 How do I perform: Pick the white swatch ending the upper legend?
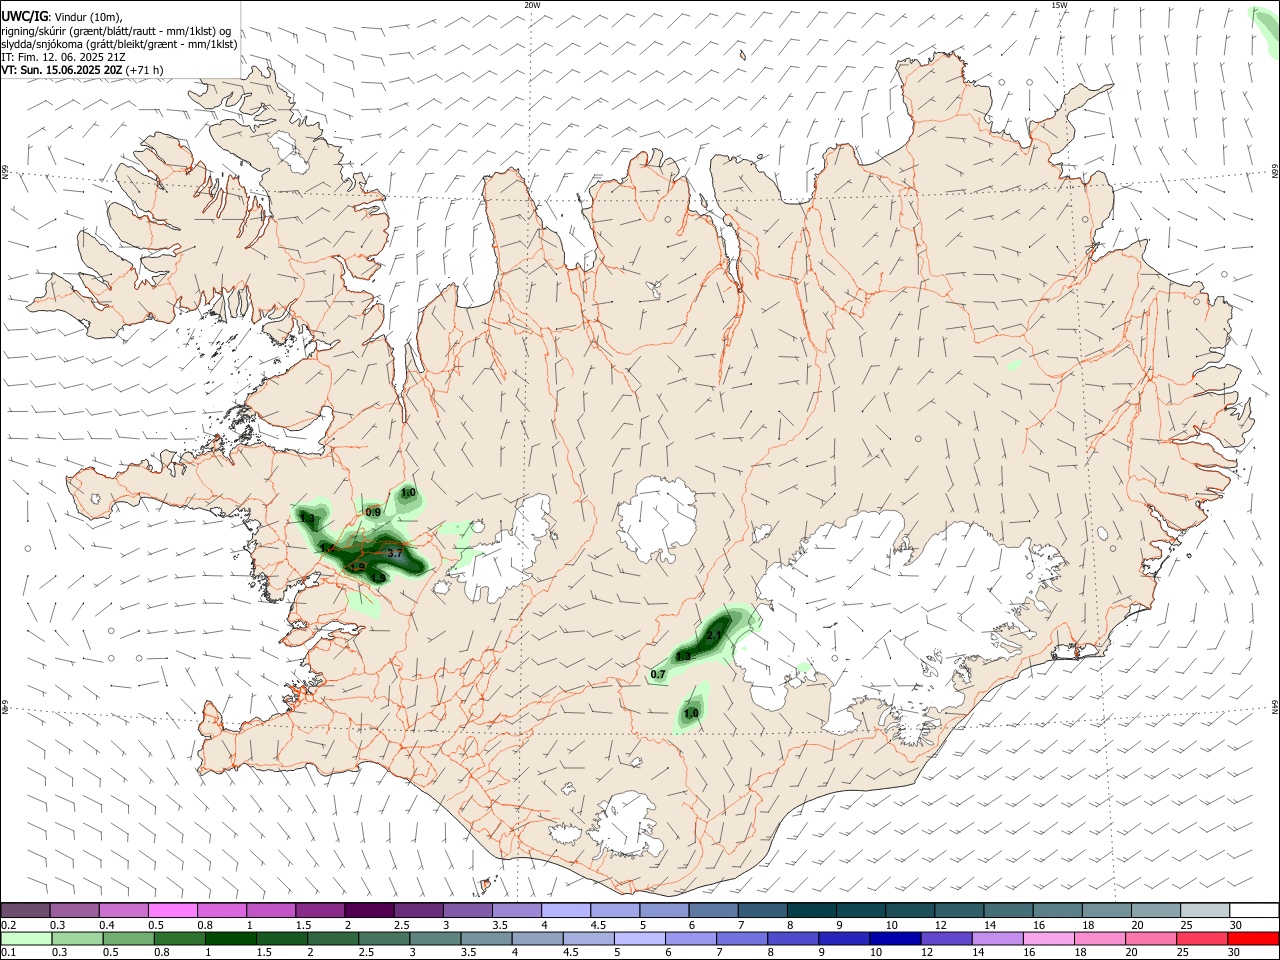click(1254, 910)
